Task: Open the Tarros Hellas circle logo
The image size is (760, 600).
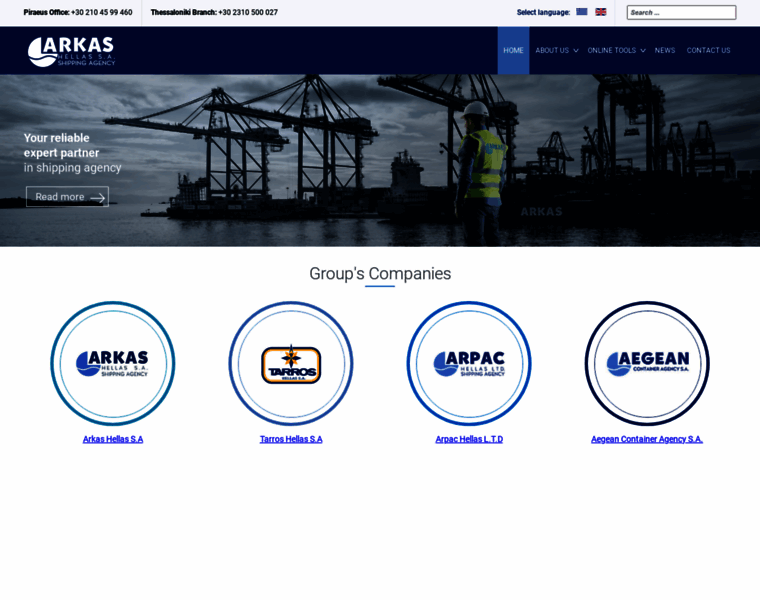Action: [291, 363]
